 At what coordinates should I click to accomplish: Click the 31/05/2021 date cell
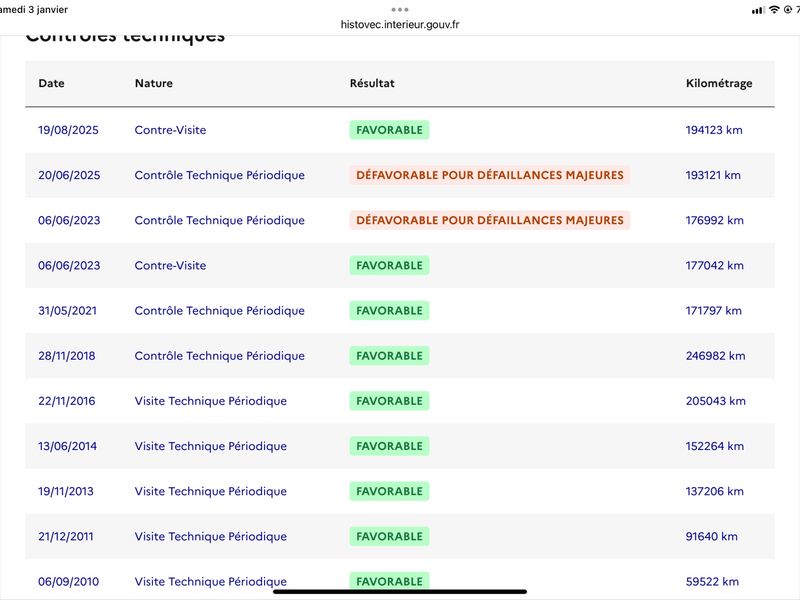coord(67,311)
